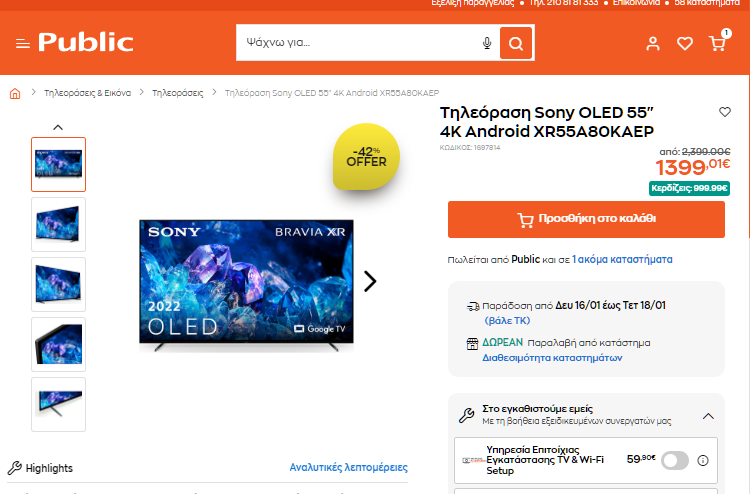Click the orange search magnifier button

click(516, 43)
